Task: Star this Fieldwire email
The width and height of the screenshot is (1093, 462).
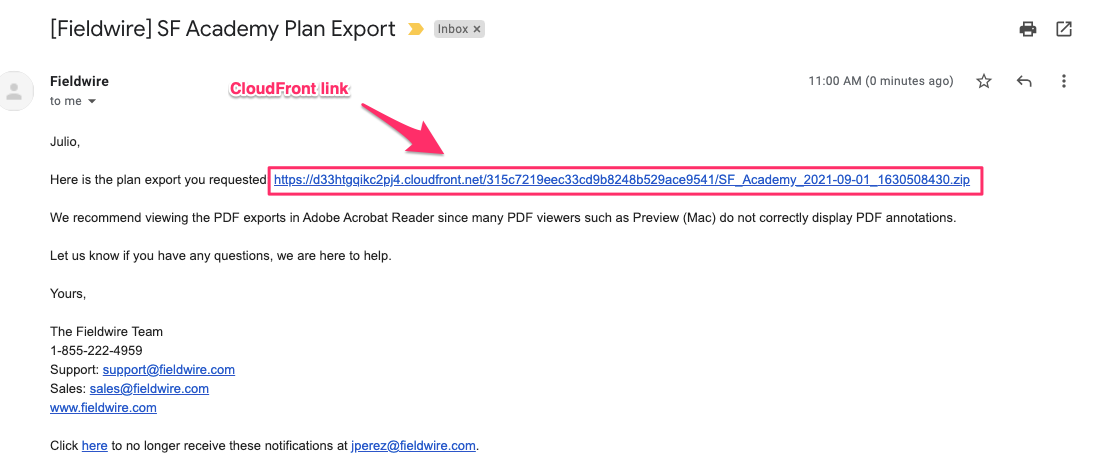Action: (984, 82)
